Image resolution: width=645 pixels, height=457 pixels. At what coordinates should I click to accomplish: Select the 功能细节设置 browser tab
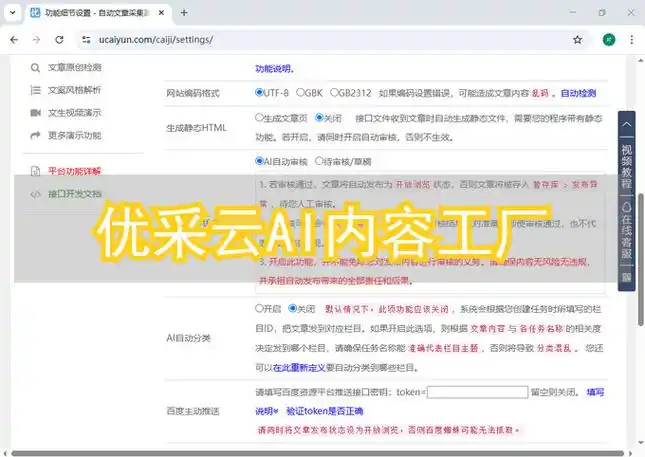coord(97,13)
